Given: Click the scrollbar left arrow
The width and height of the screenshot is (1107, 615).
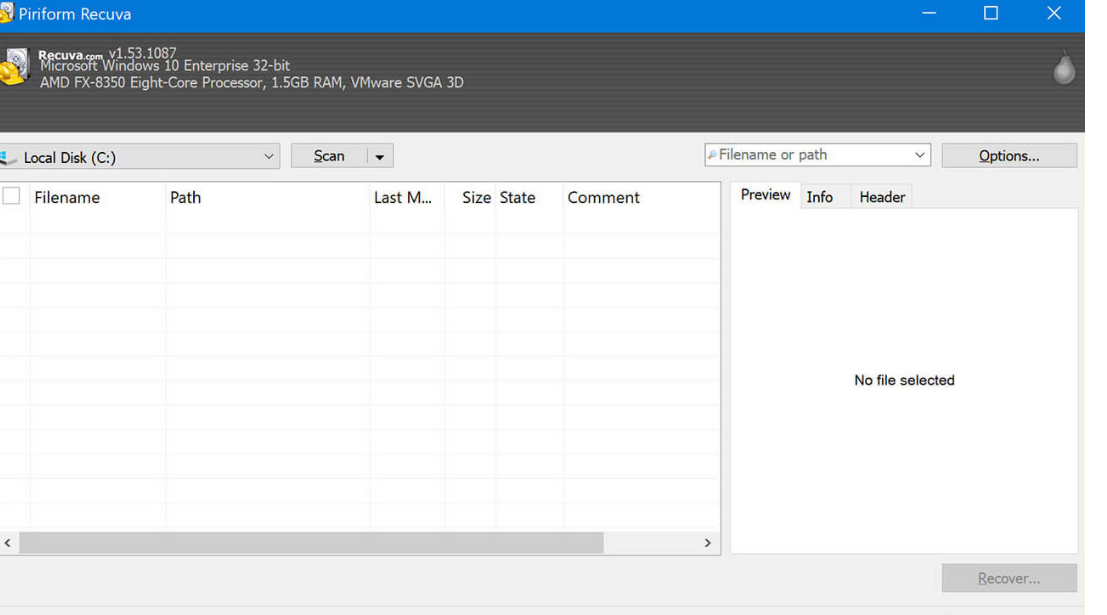Looking at the screenshot, I should pyautogui.click(x=9, y=543).
